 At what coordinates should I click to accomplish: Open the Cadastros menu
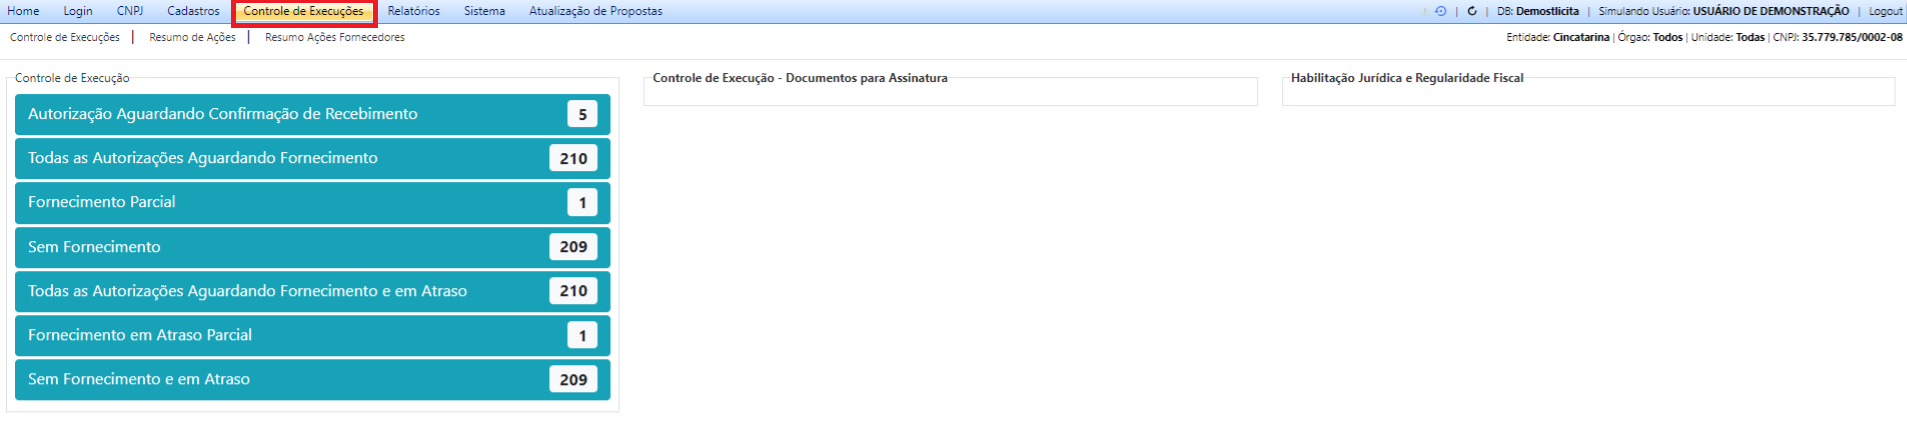click(193, 11)
